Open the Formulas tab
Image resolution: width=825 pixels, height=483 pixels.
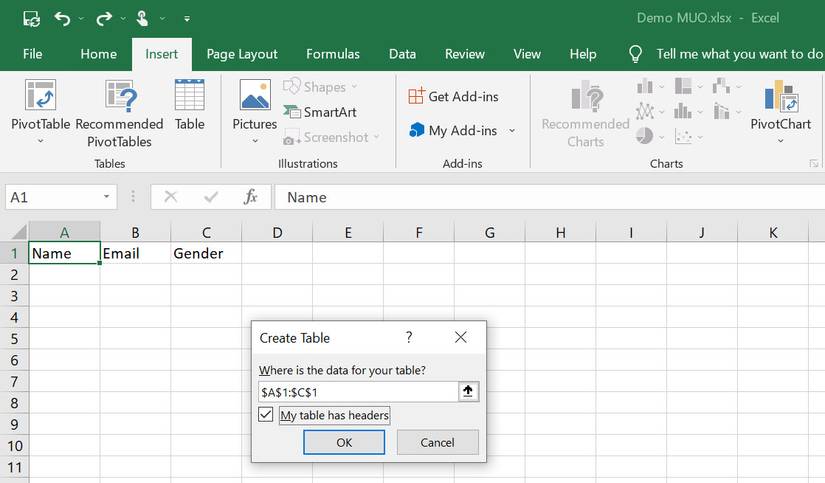333,54
